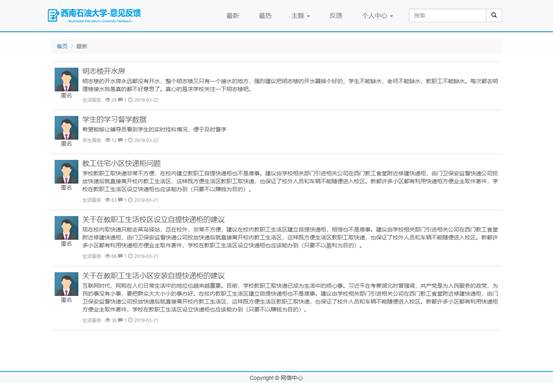Click the summary text of 明志楼开水房
This screenshot has width=553, height=383.
click(290, 85)
